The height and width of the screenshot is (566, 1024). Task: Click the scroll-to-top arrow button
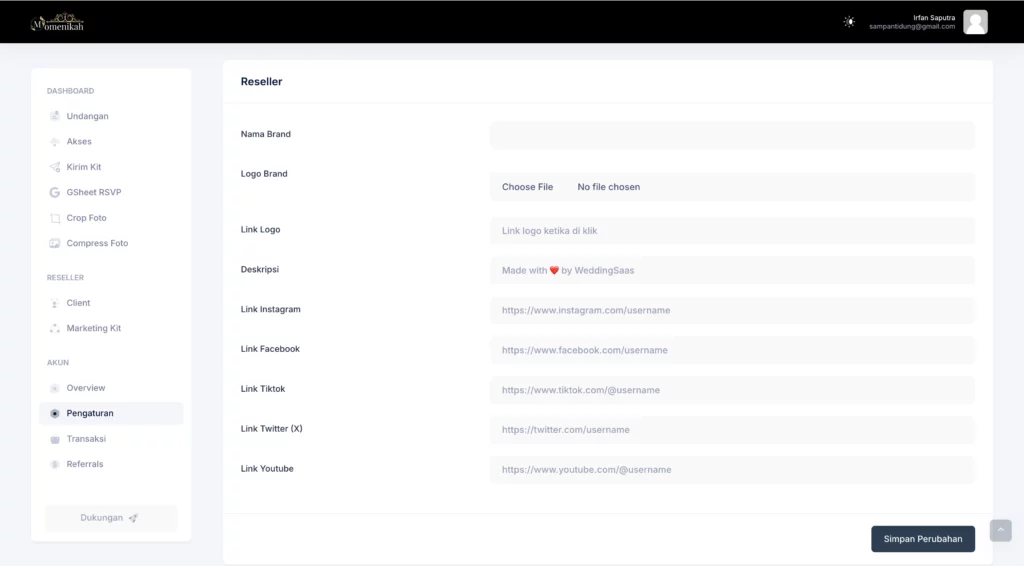(x=1000, y=530)
